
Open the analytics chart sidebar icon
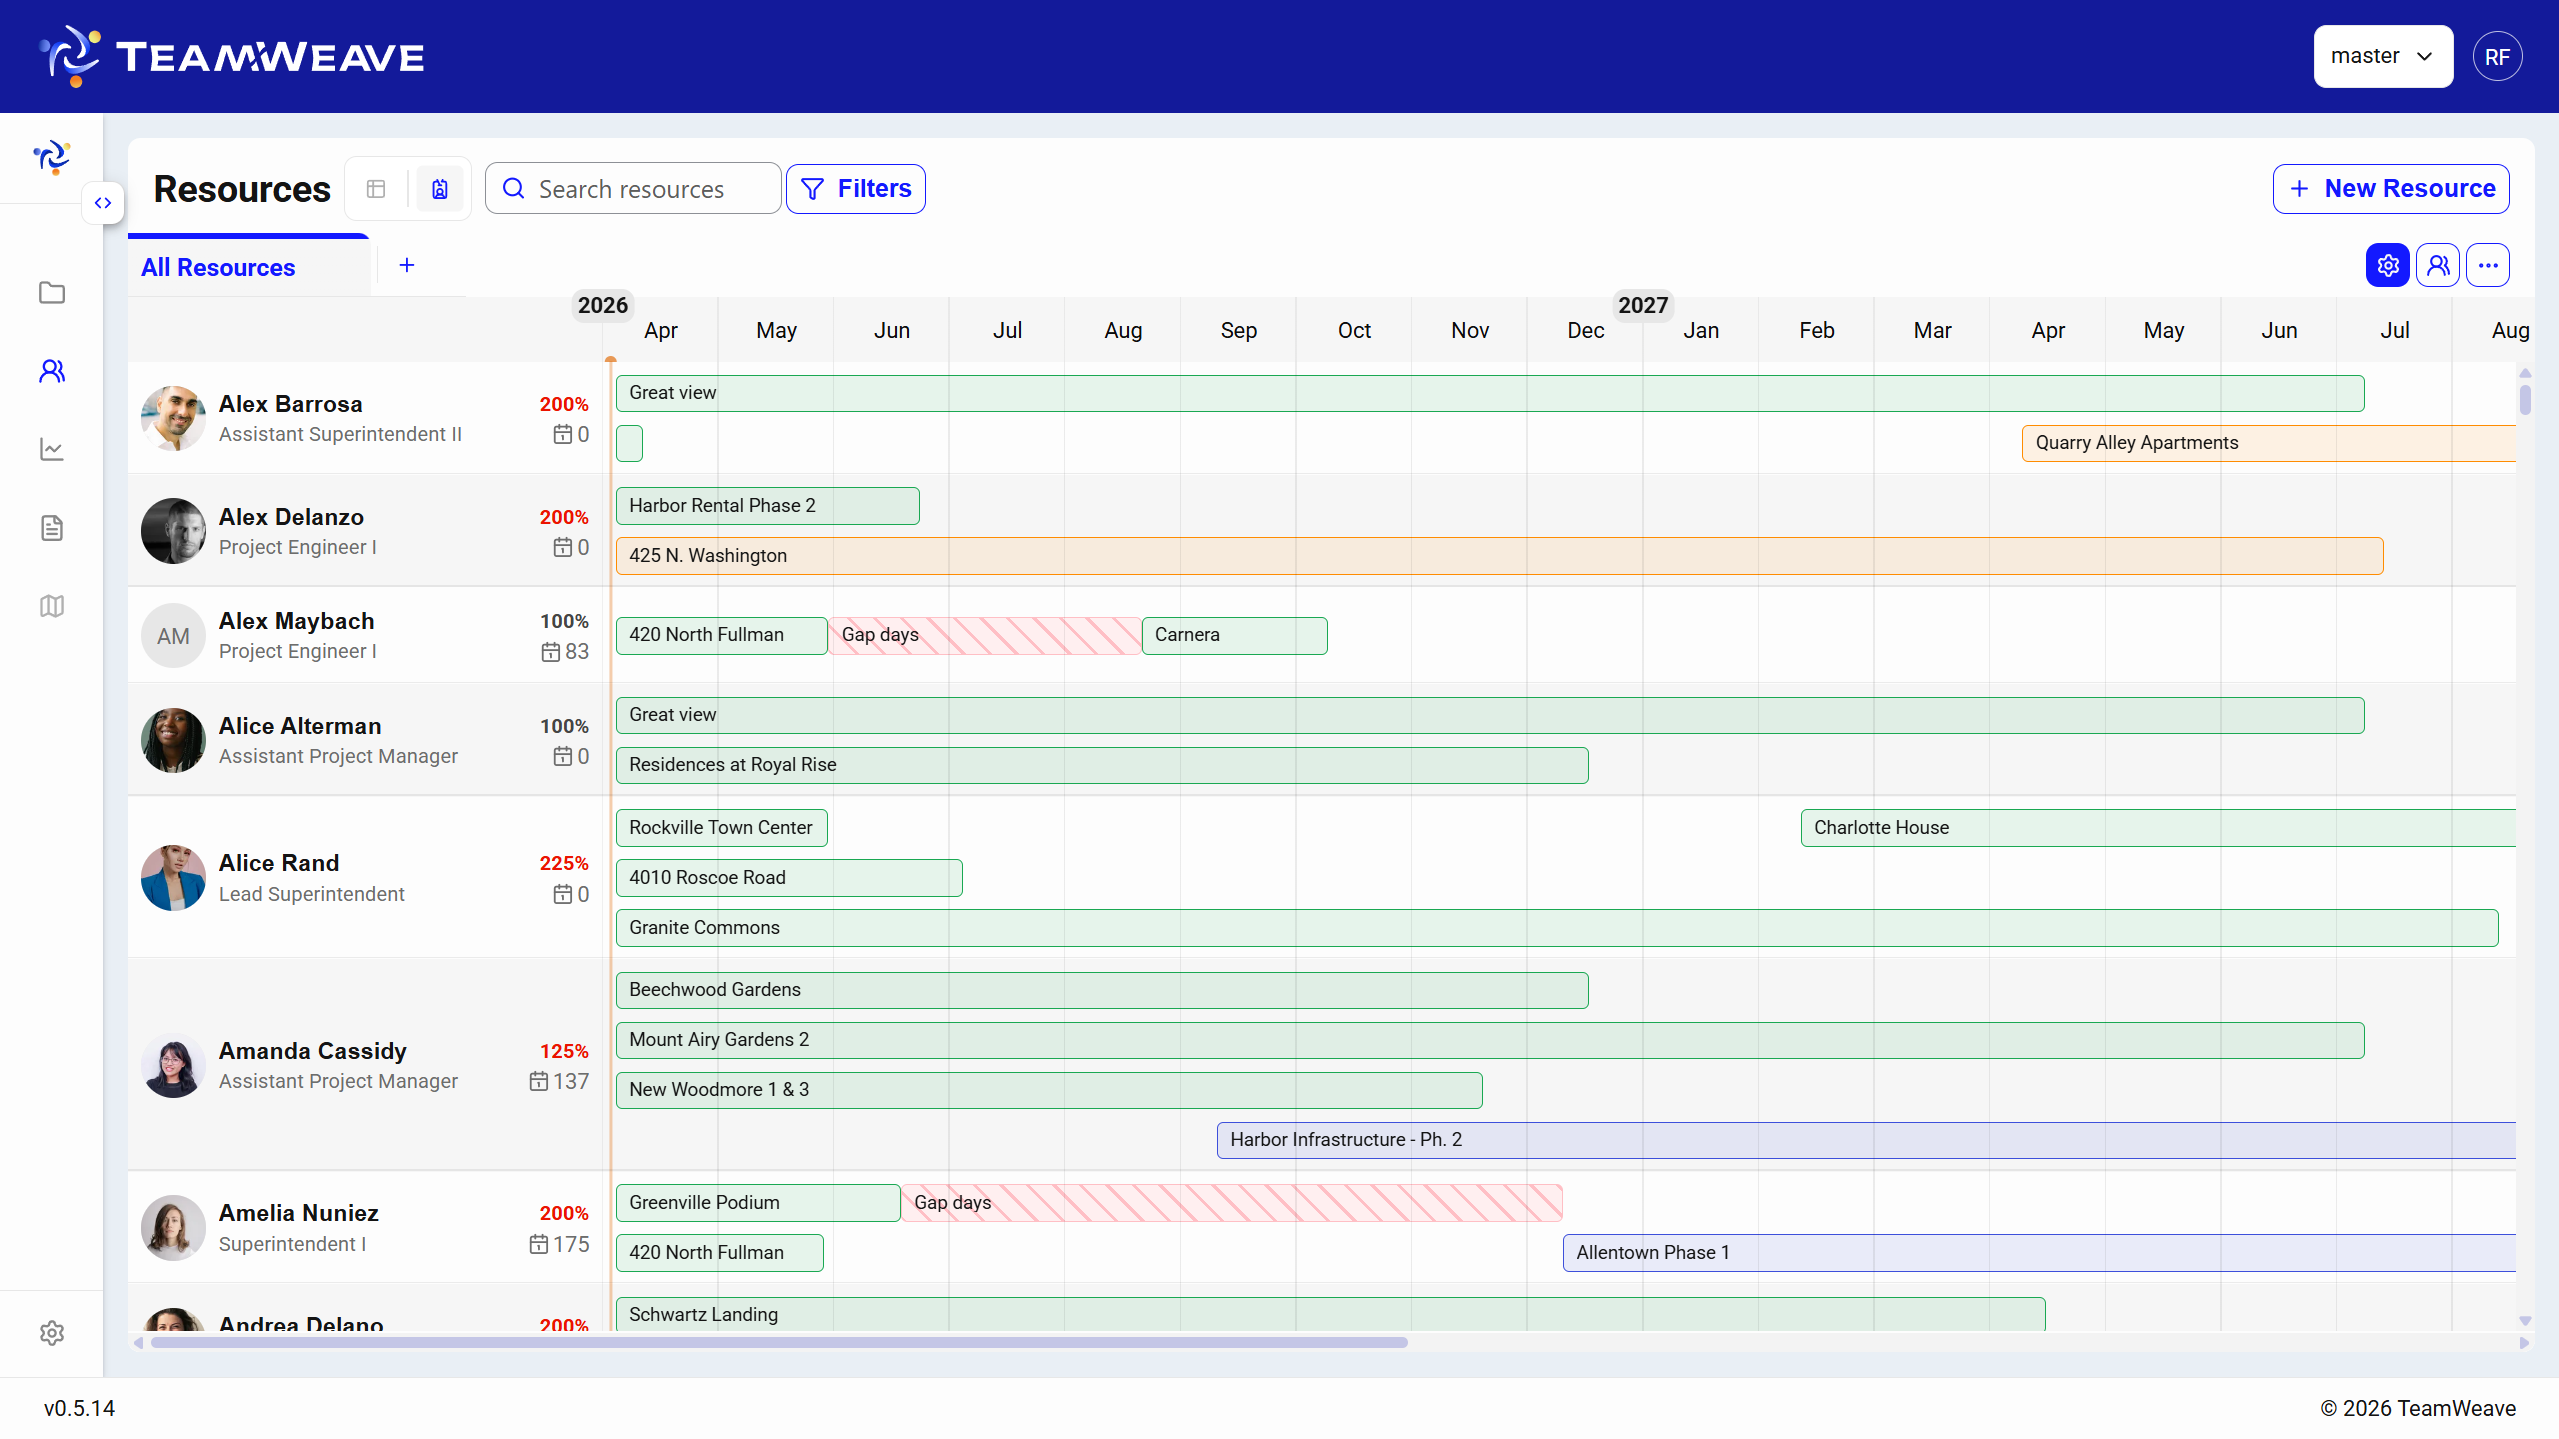click(52, 450)
